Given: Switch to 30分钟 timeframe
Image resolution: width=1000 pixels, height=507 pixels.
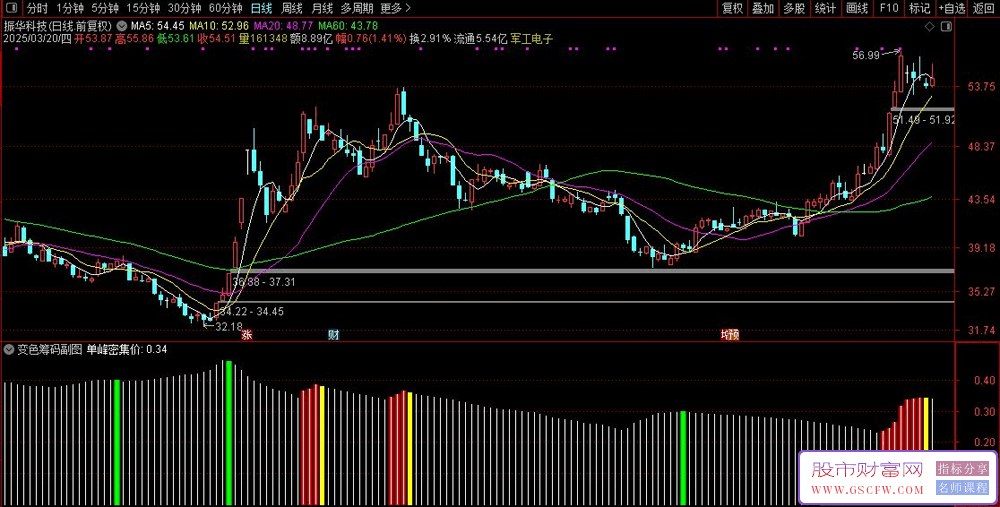Looking at the screenshot, I should pos(184,8).
